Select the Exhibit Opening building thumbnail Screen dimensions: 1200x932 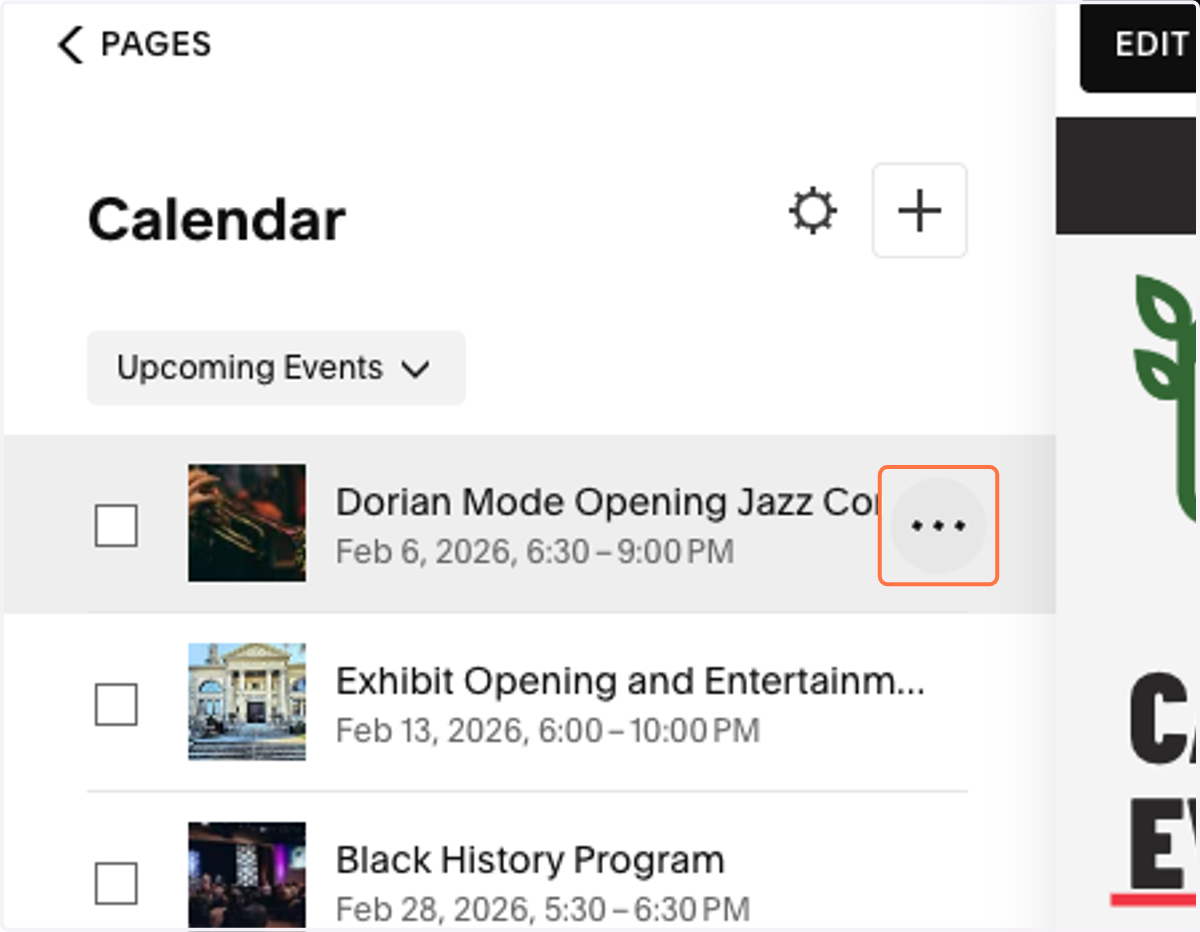[247, 702]
